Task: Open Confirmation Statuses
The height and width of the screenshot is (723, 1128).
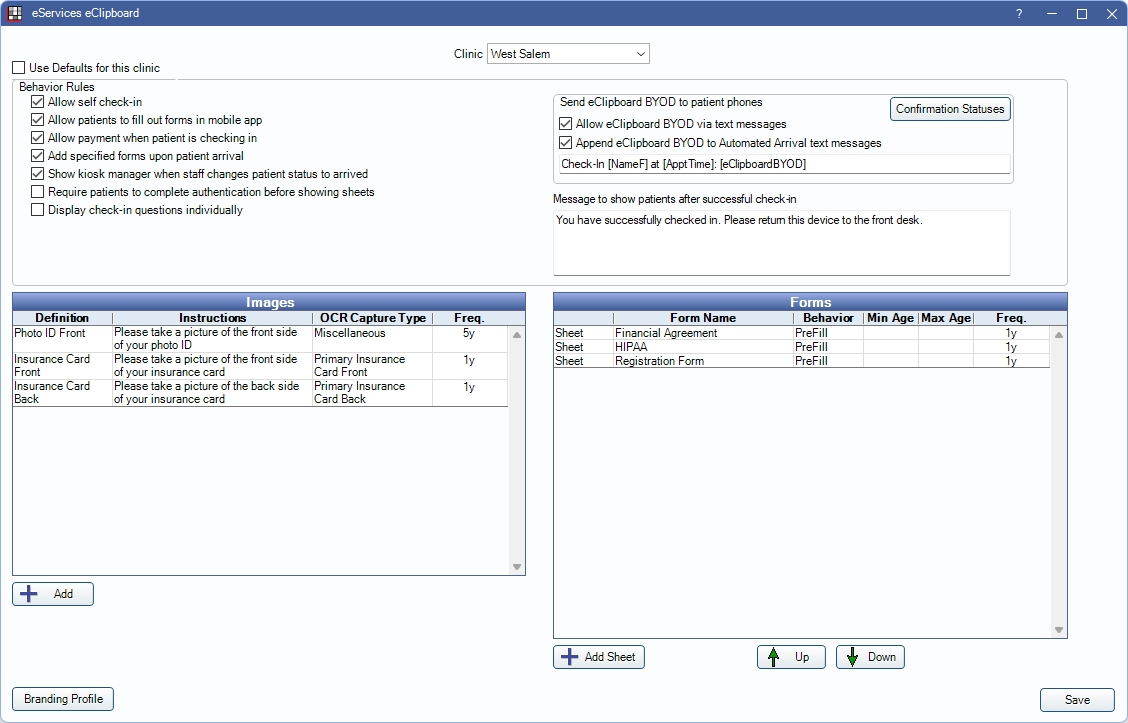Action: (950, 109)
